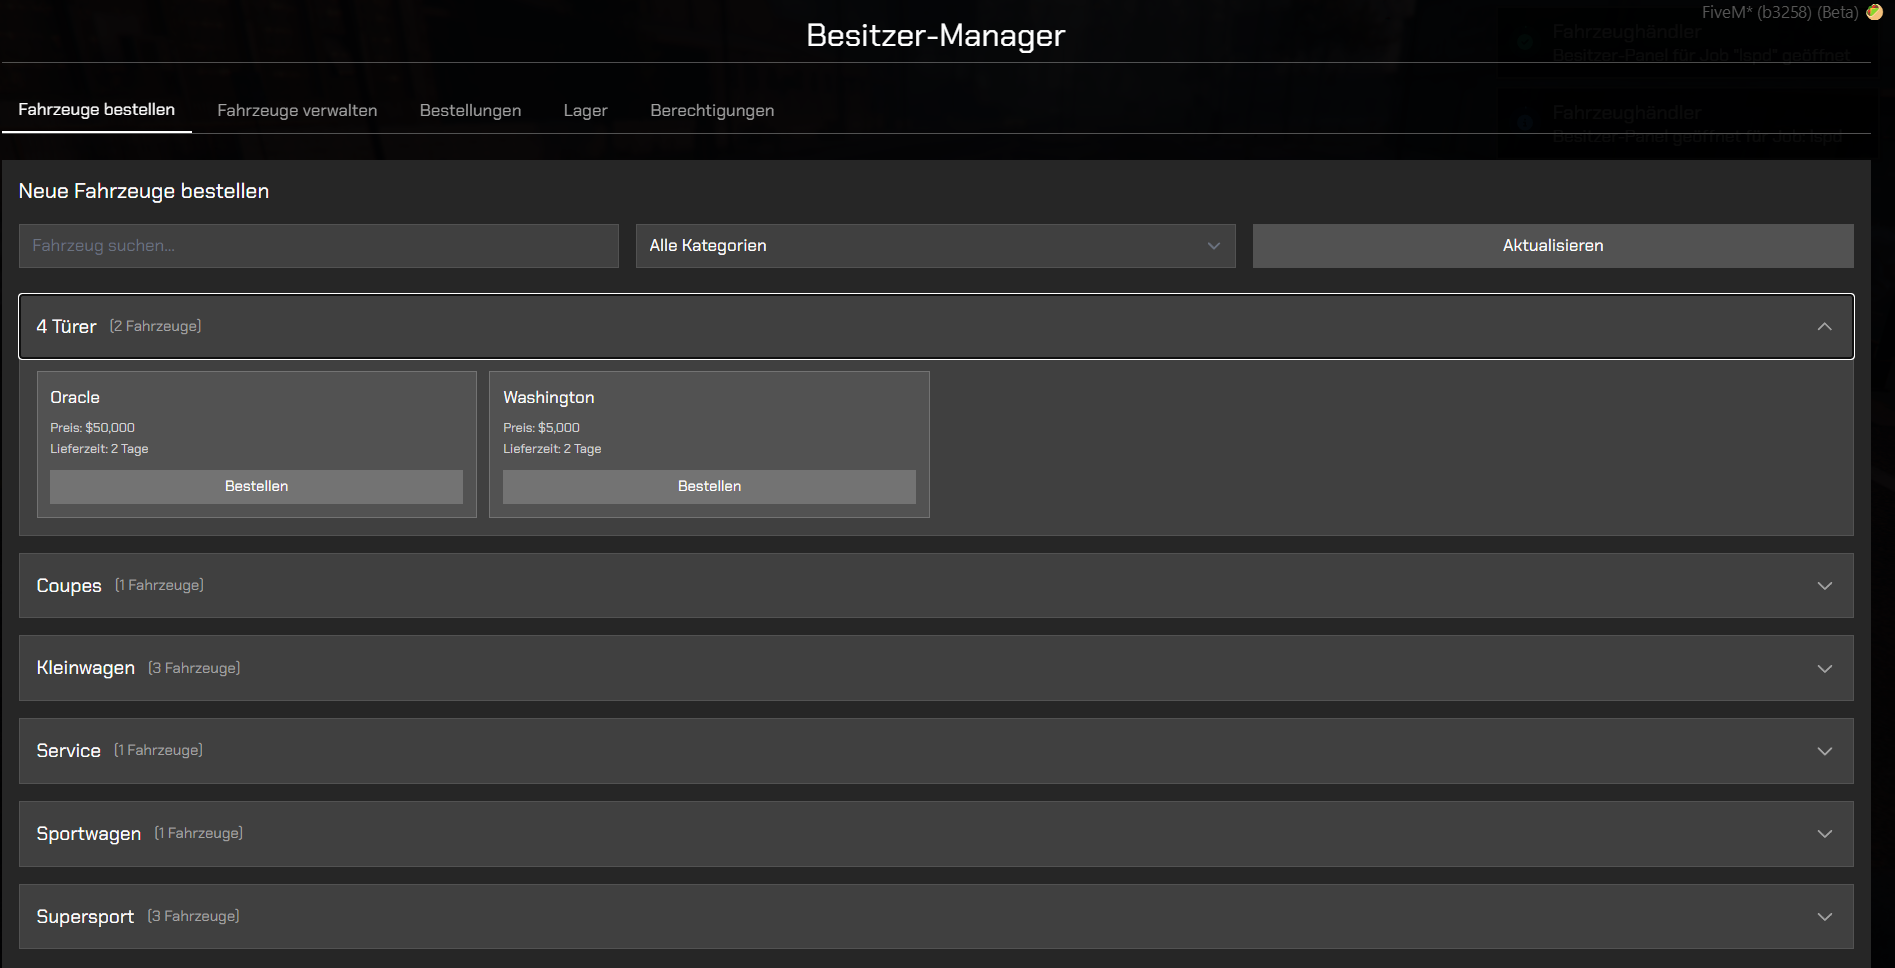Focus the Fahrzeug suchen search field
1895x968 pixels.
318,246
